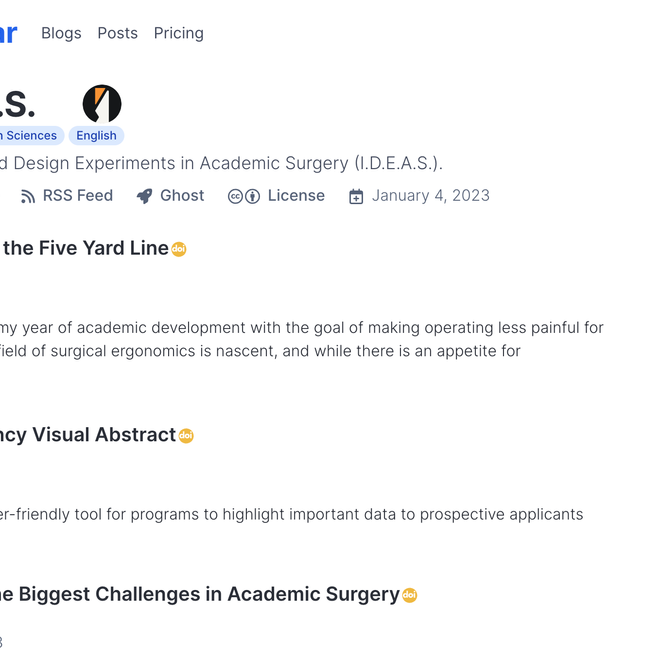Open the Pricing page
Viewport: 660px width, 660px height.
pyautogui.click(x=178, y=33)
